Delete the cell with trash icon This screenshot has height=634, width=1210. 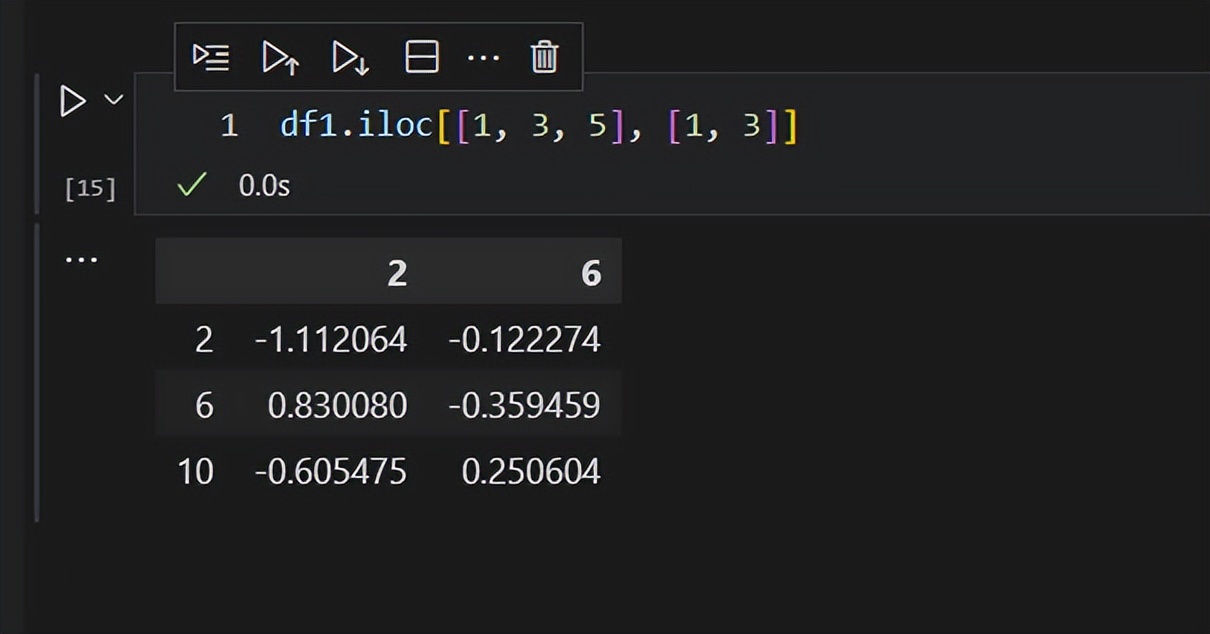point(544,57)
